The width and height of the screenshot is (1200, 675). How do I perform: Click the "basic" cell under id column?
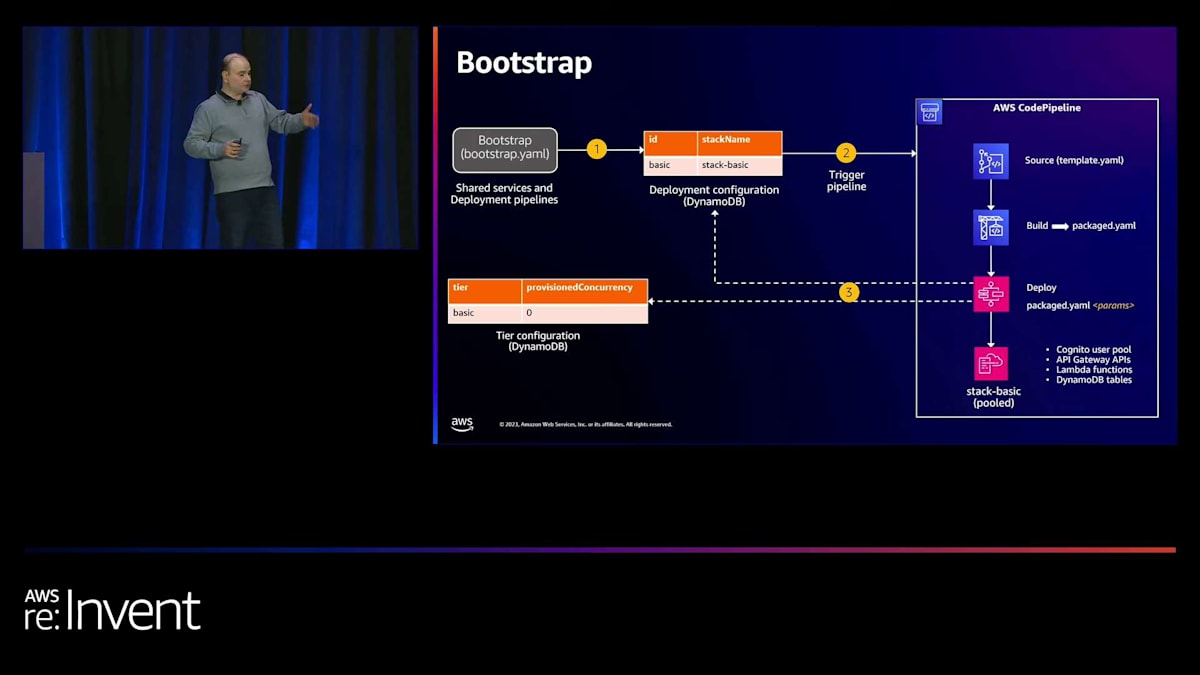point(671,165)
